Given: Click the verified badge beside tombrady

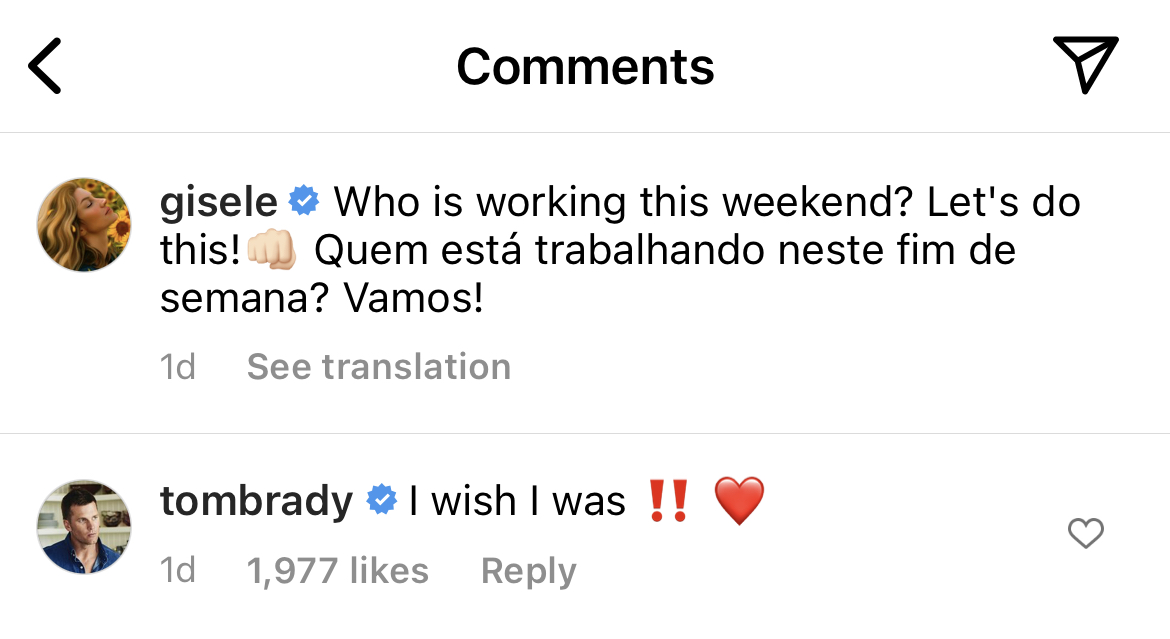Looking at the screenshot, I should 381,501.
